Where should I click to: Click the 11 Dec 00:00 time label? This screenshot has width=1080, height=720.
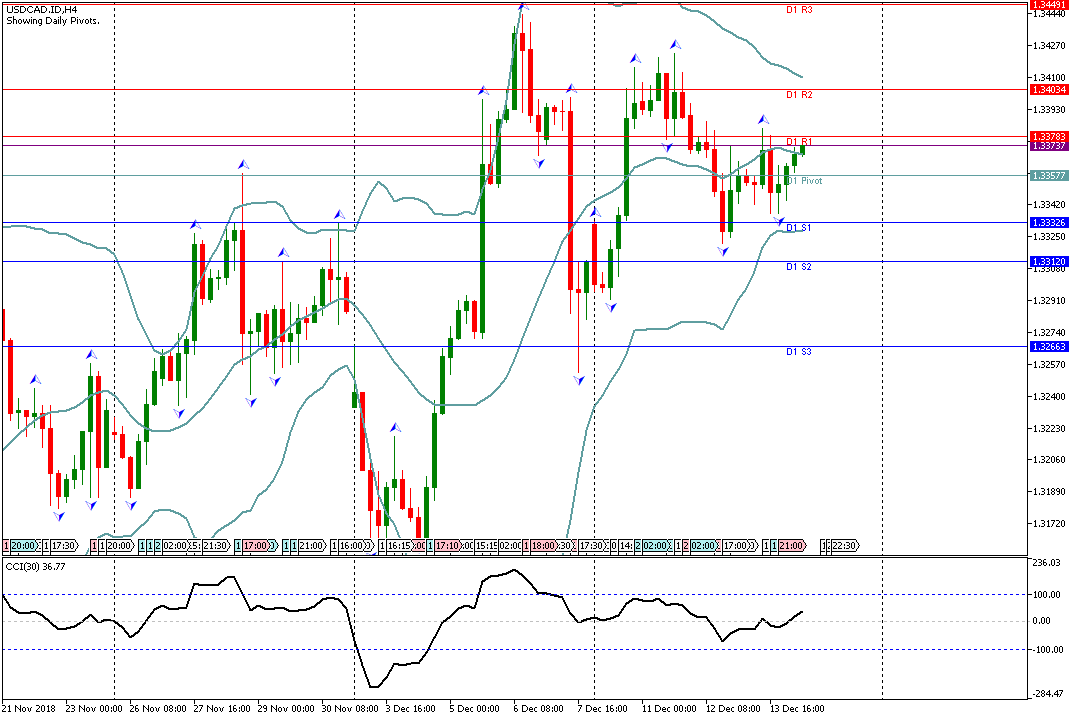tap(669, 708)
